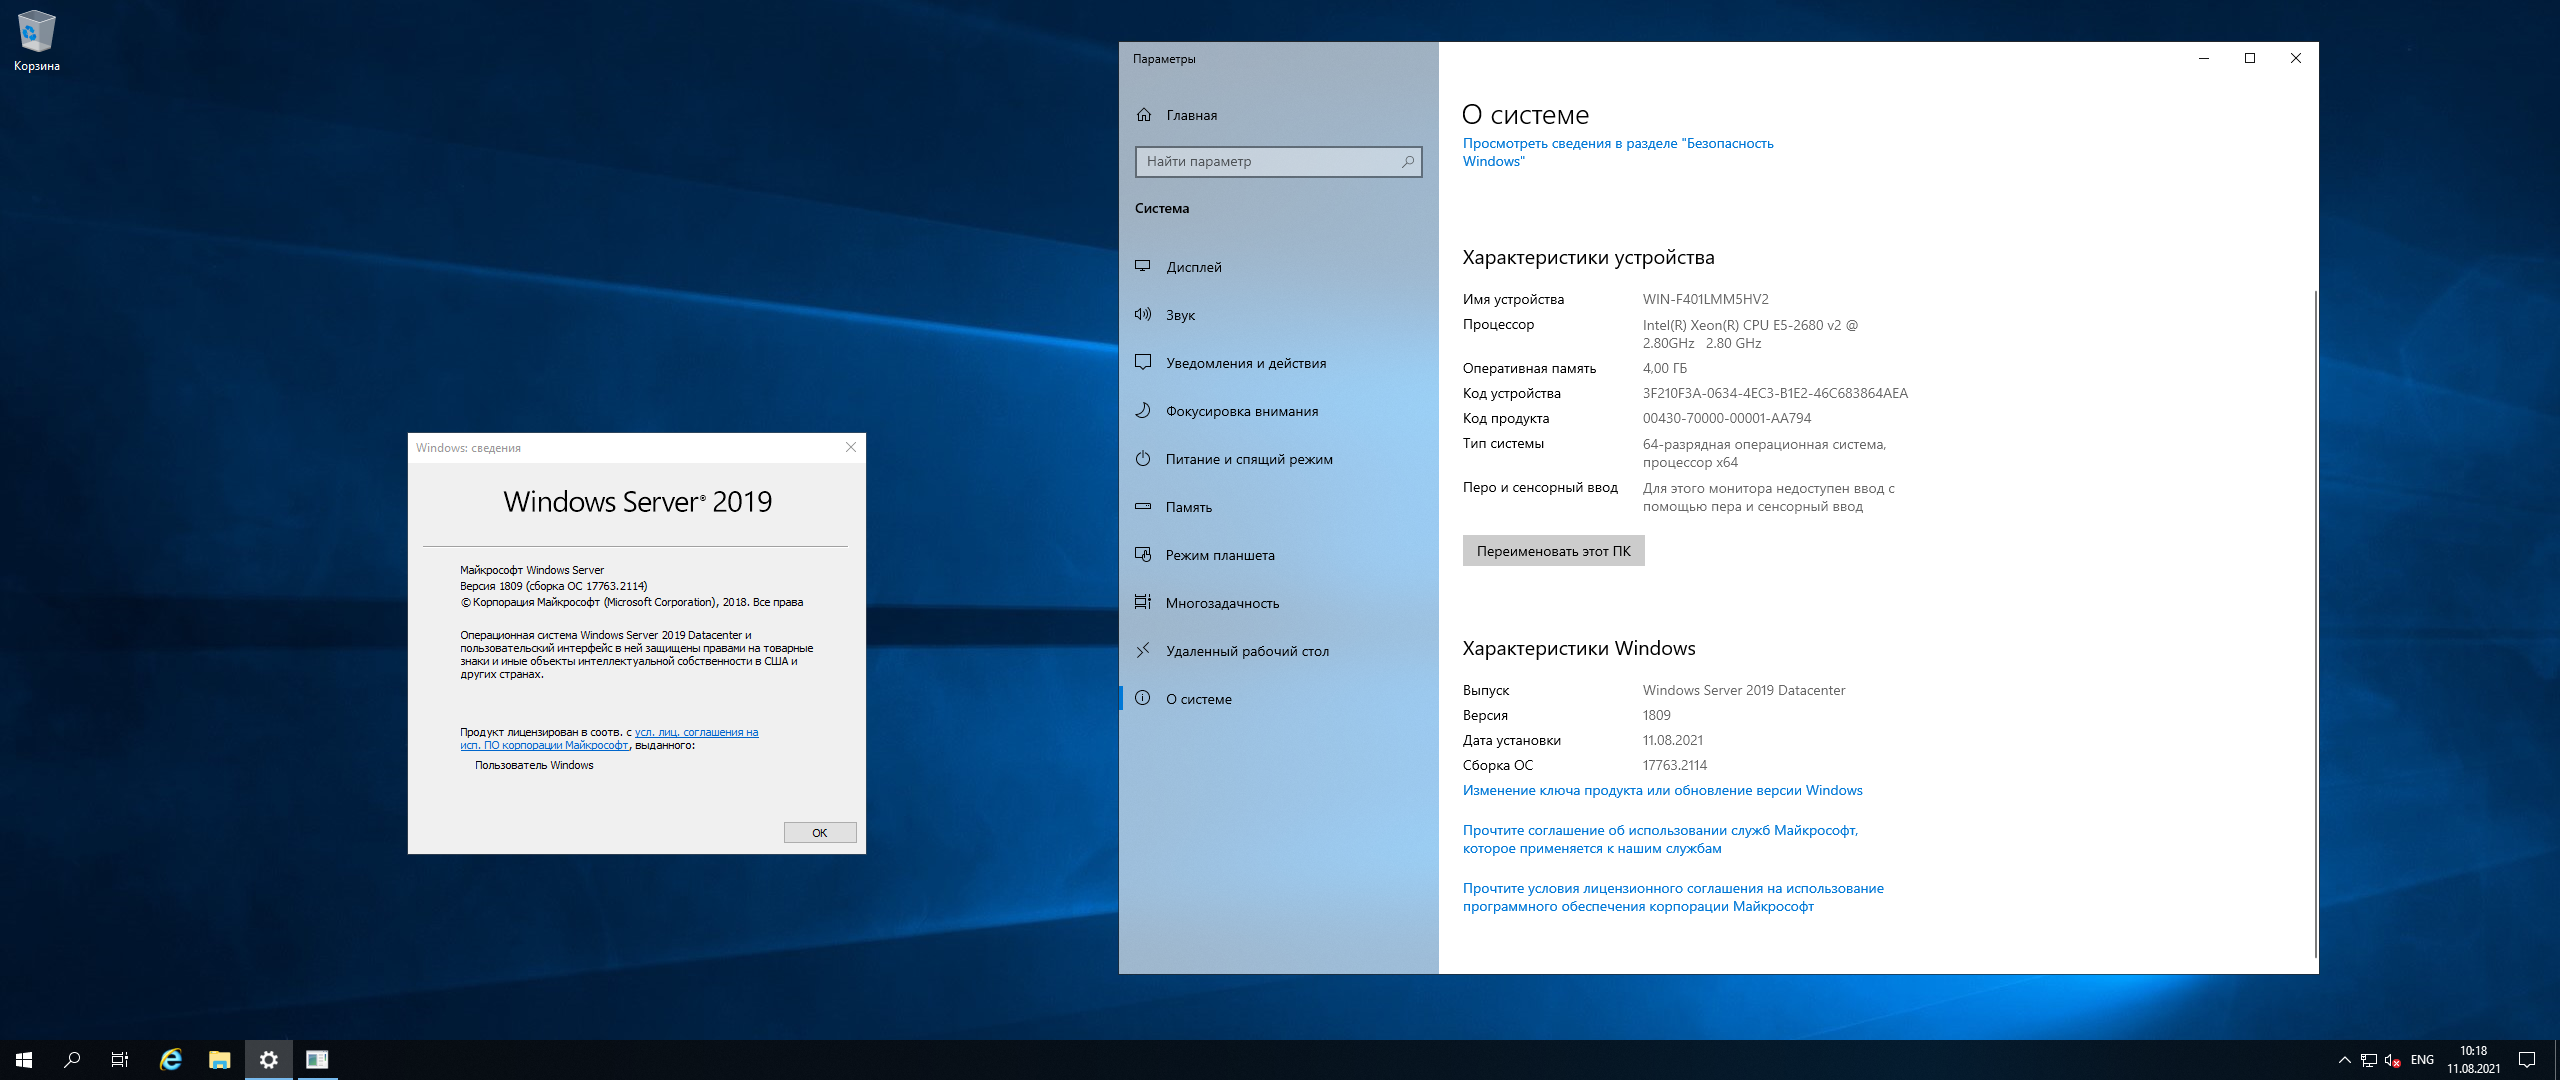
Task: Focus the Найти параметр search field
Action: pyautogui.click(x=1278, y=161)
